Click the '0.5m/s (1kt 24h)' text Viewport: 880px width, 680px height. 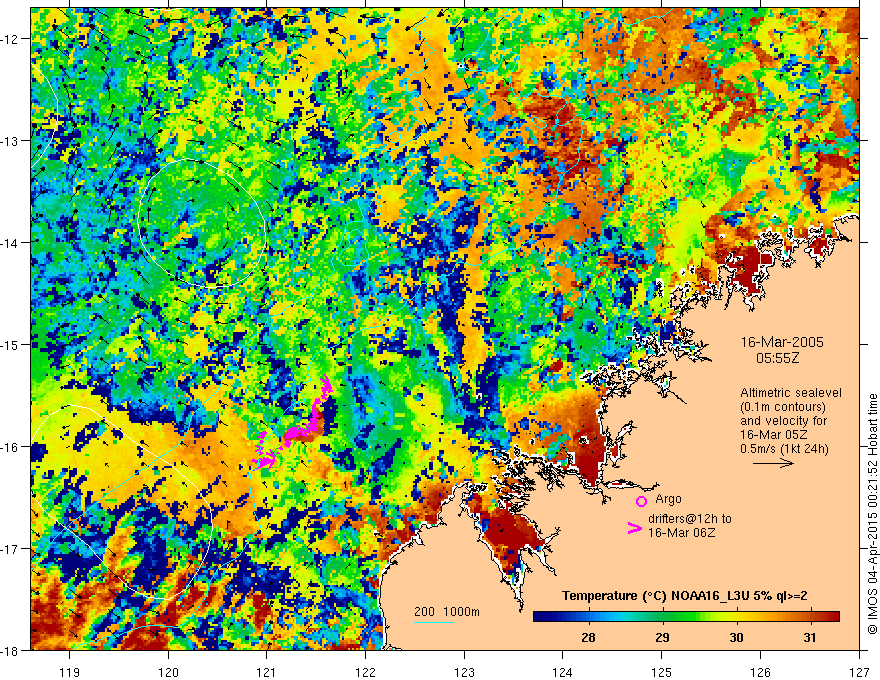[784, 449]
